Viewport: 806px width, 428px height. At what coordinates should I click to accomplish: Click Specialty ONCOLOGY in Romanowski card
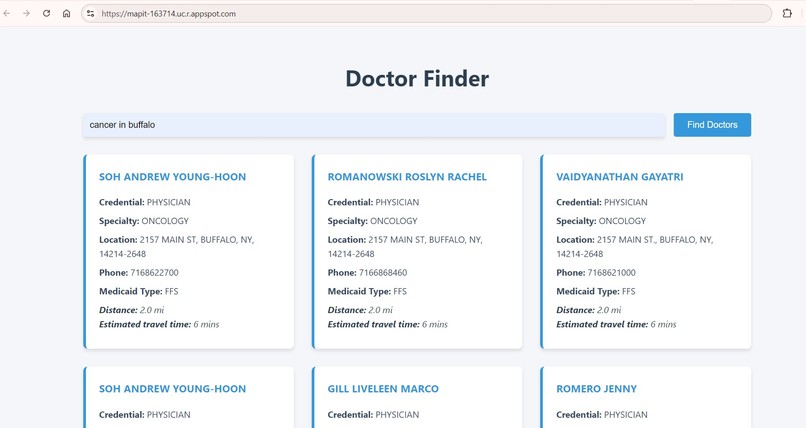click(373, 221)
